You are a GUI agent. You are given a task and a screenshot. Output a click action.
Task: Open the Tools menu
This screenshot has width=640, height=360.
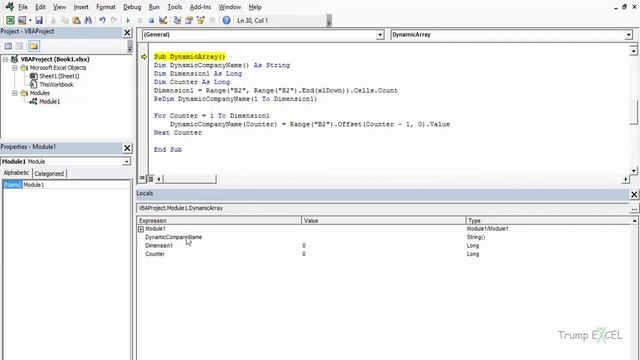coord(174,7)
